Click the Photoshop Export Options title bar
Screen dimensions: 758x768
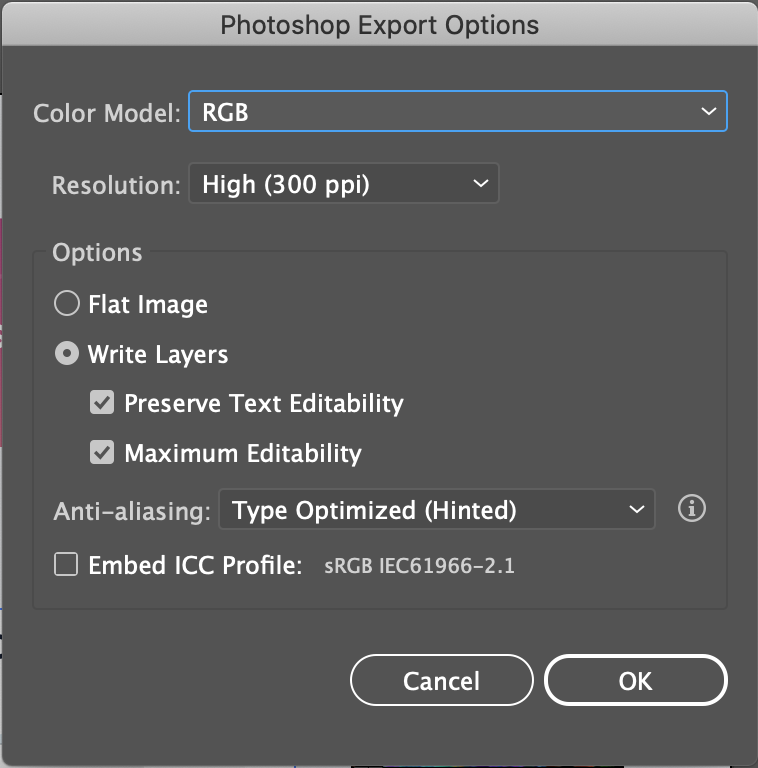pos(379,25)
